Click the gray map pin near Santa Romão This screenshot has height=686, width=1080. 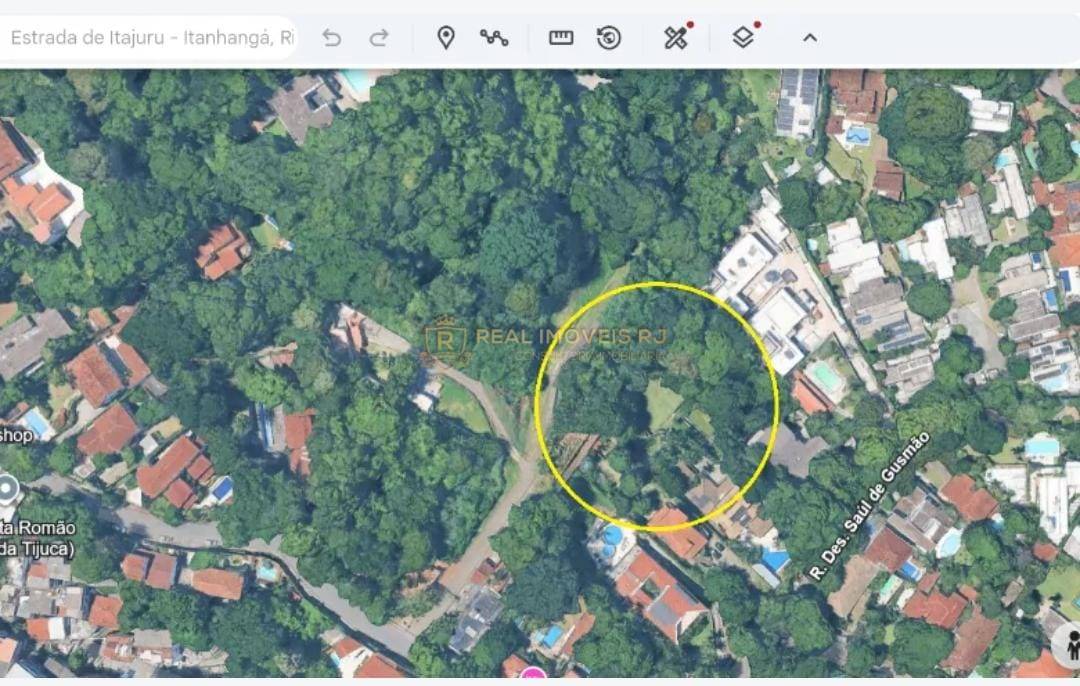[x=8, y=491]
